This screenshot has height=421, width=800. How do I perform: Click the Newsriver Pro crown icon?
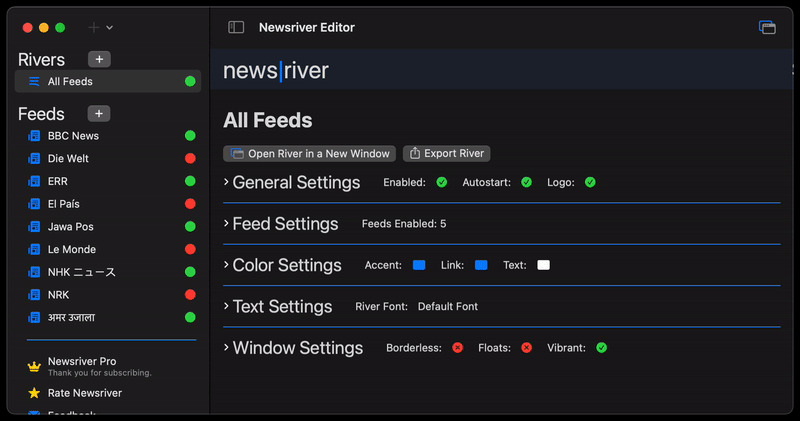34,366
